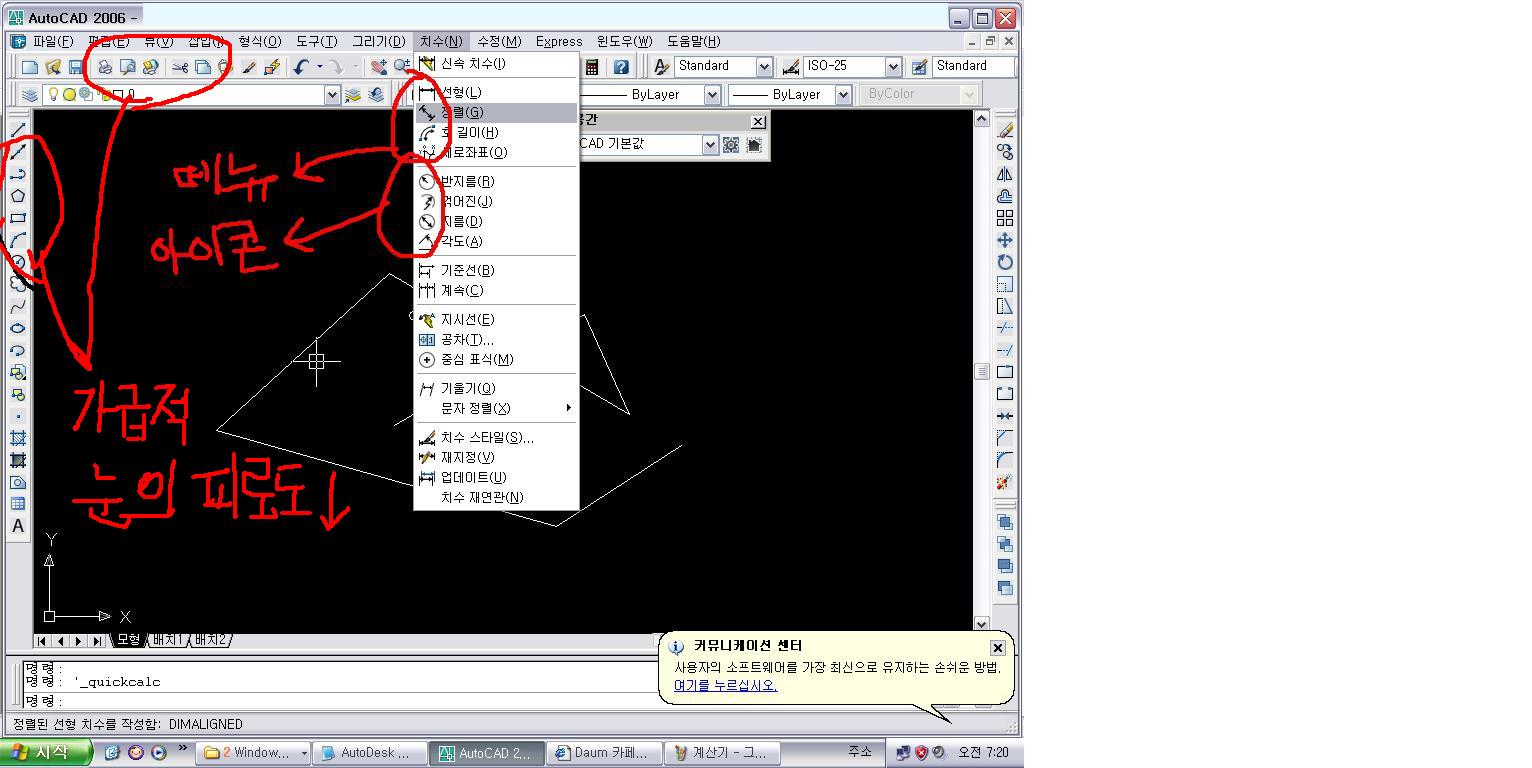The width and height of the screenshot is (1532, 768).
Task: Click the Dimension Style icon beside ISO-25
Action: pyautogui.click(x=791, y=67)
